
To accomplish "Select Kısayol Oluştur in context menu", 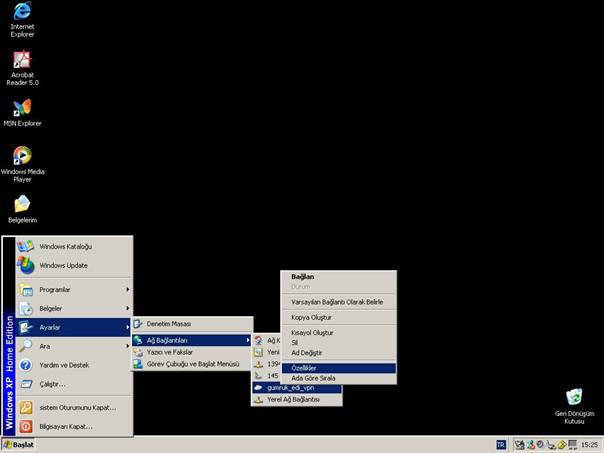I will pyautogui.click(x=339, y=332).
